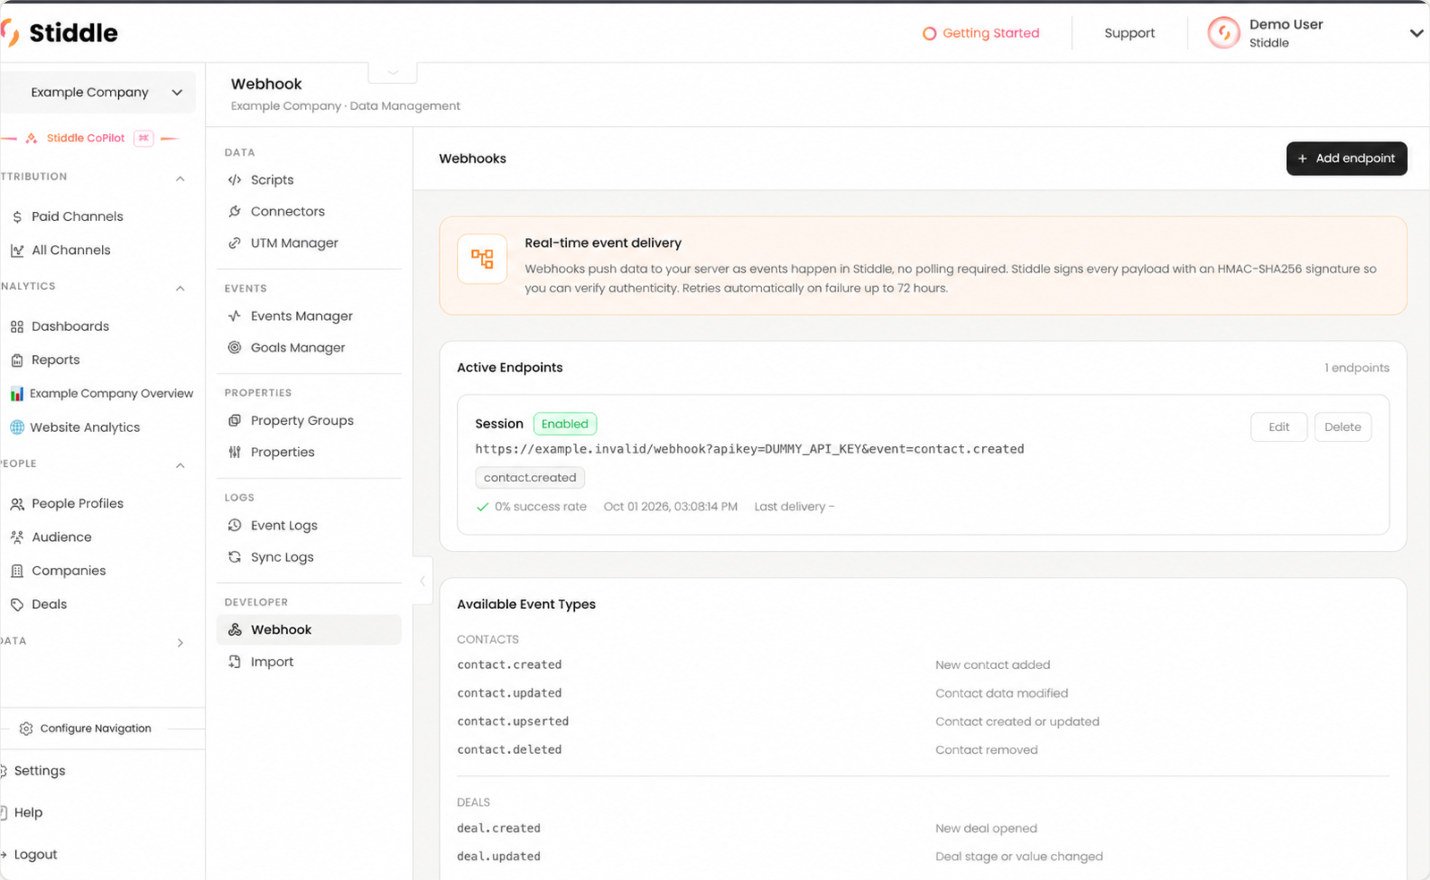This screenshot has height=880, width=1430.
Task: Click the Deals tag icon
Action: pos(17,604)
